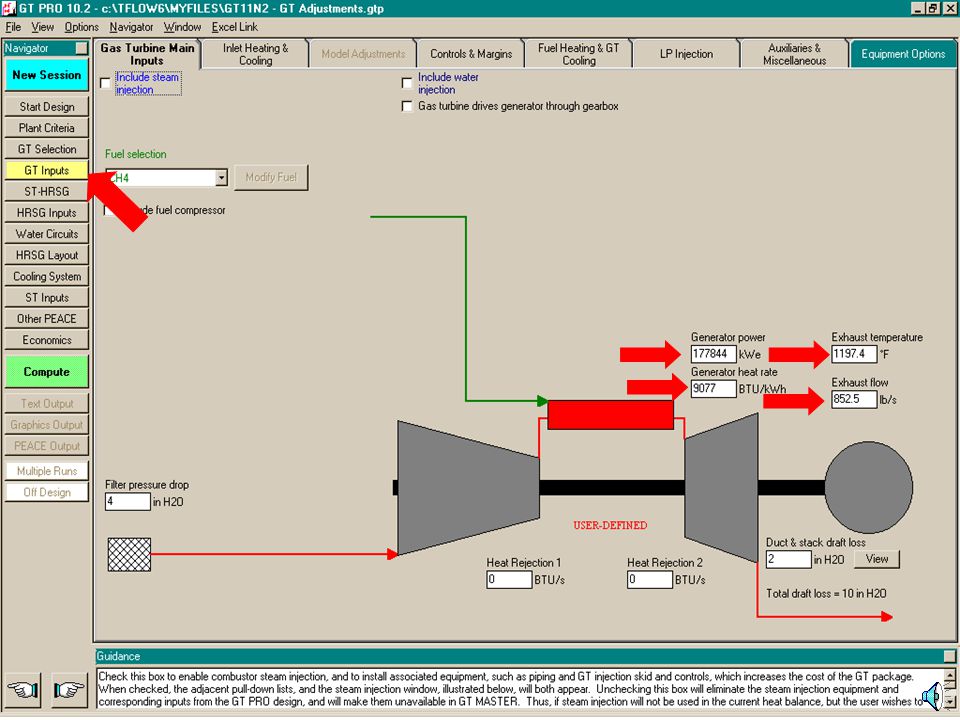Toggle the Include fuel compressor checkbox
This screenshot has height=720, width=960.
109,210
